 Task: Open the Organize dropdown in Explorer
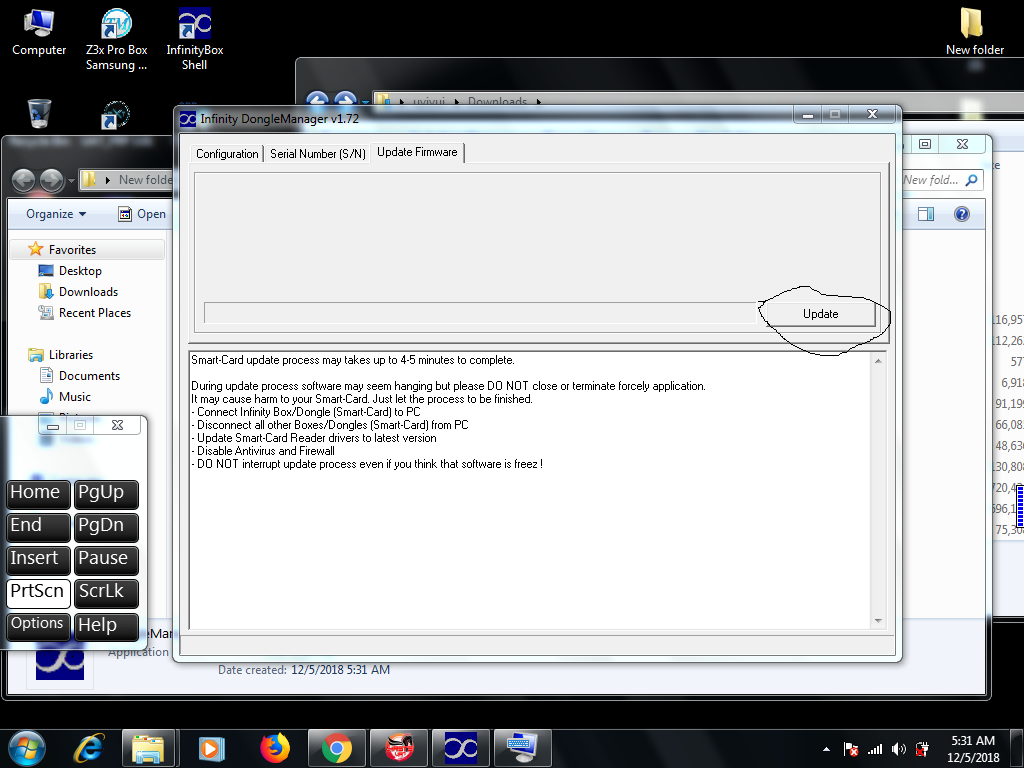[x=56, y=214]
